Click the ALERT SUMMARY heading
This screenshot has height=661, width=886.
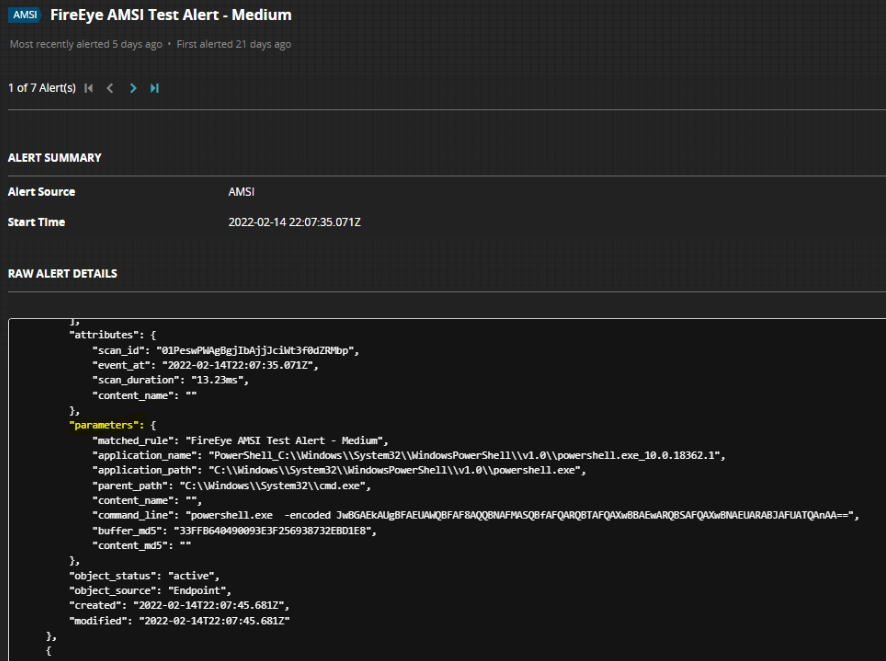(55, 158)
